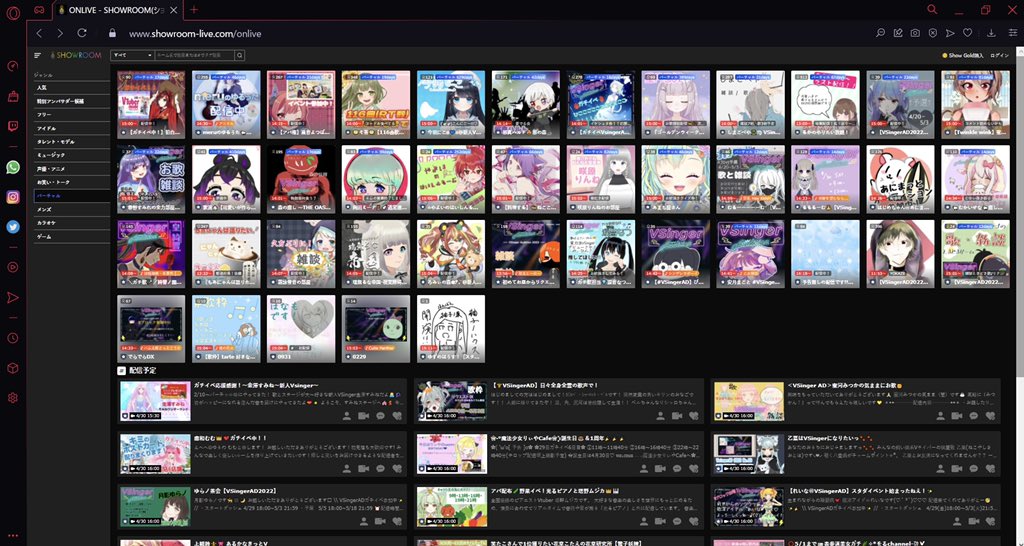Bookmark the page with the heart icon
This screenshot has width=1024, height=546.
pos(968,33)
